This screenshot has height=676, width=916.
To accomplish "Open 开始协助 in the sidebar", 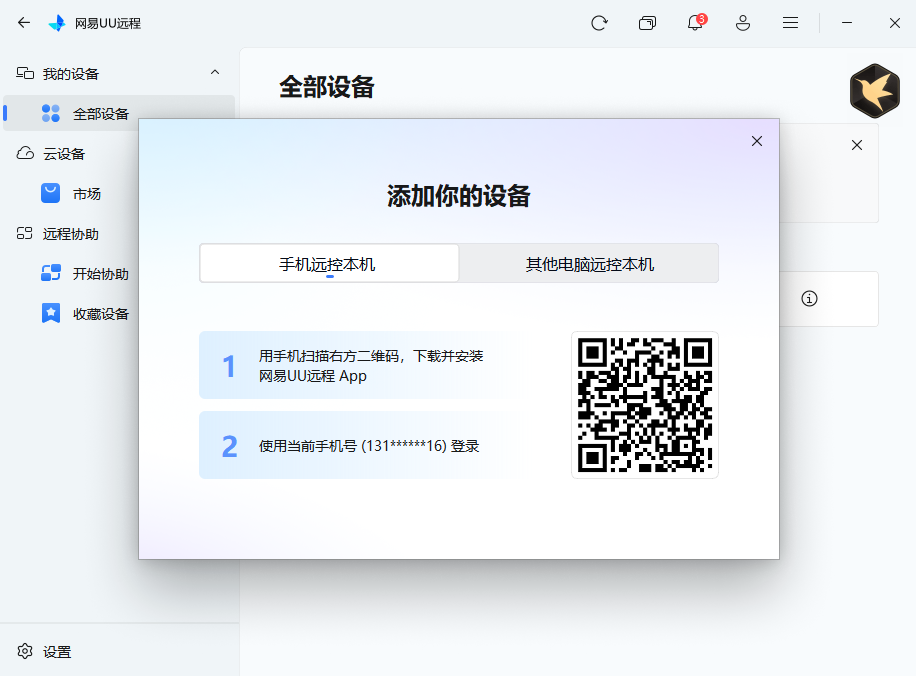I will (x=100, y=274).
